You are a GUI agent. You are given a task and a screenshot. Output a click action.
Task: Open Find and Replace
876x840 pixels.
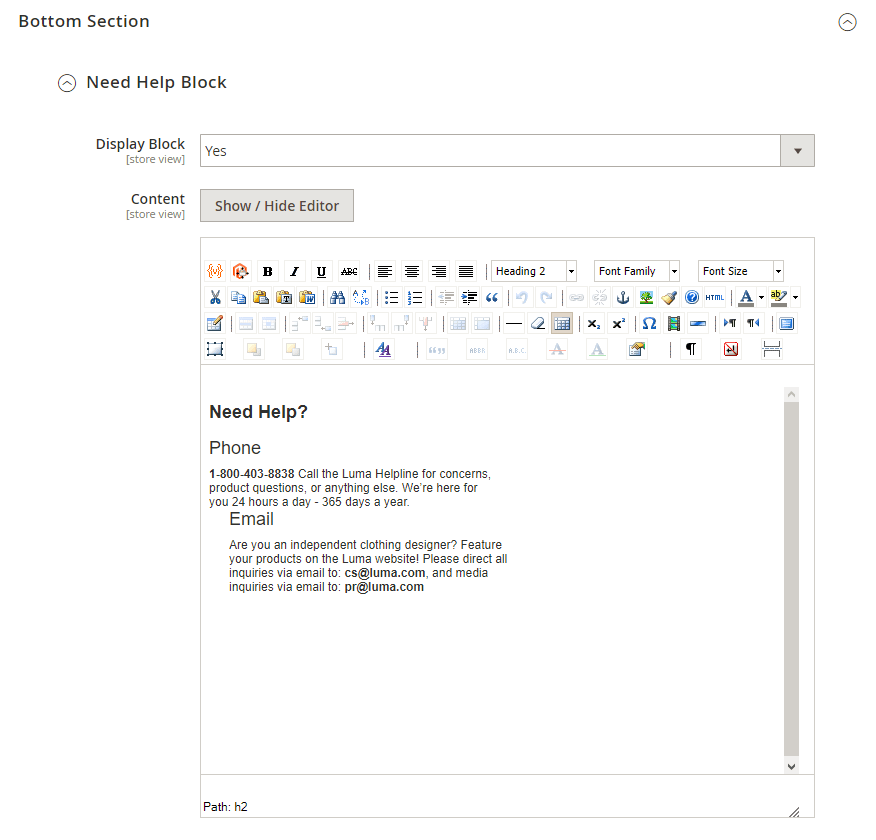click(361, 297)
